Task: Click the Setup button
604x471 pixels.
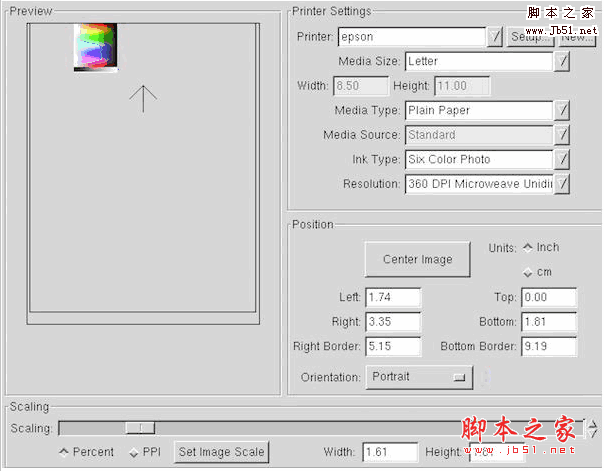Action: click(530, 37)
